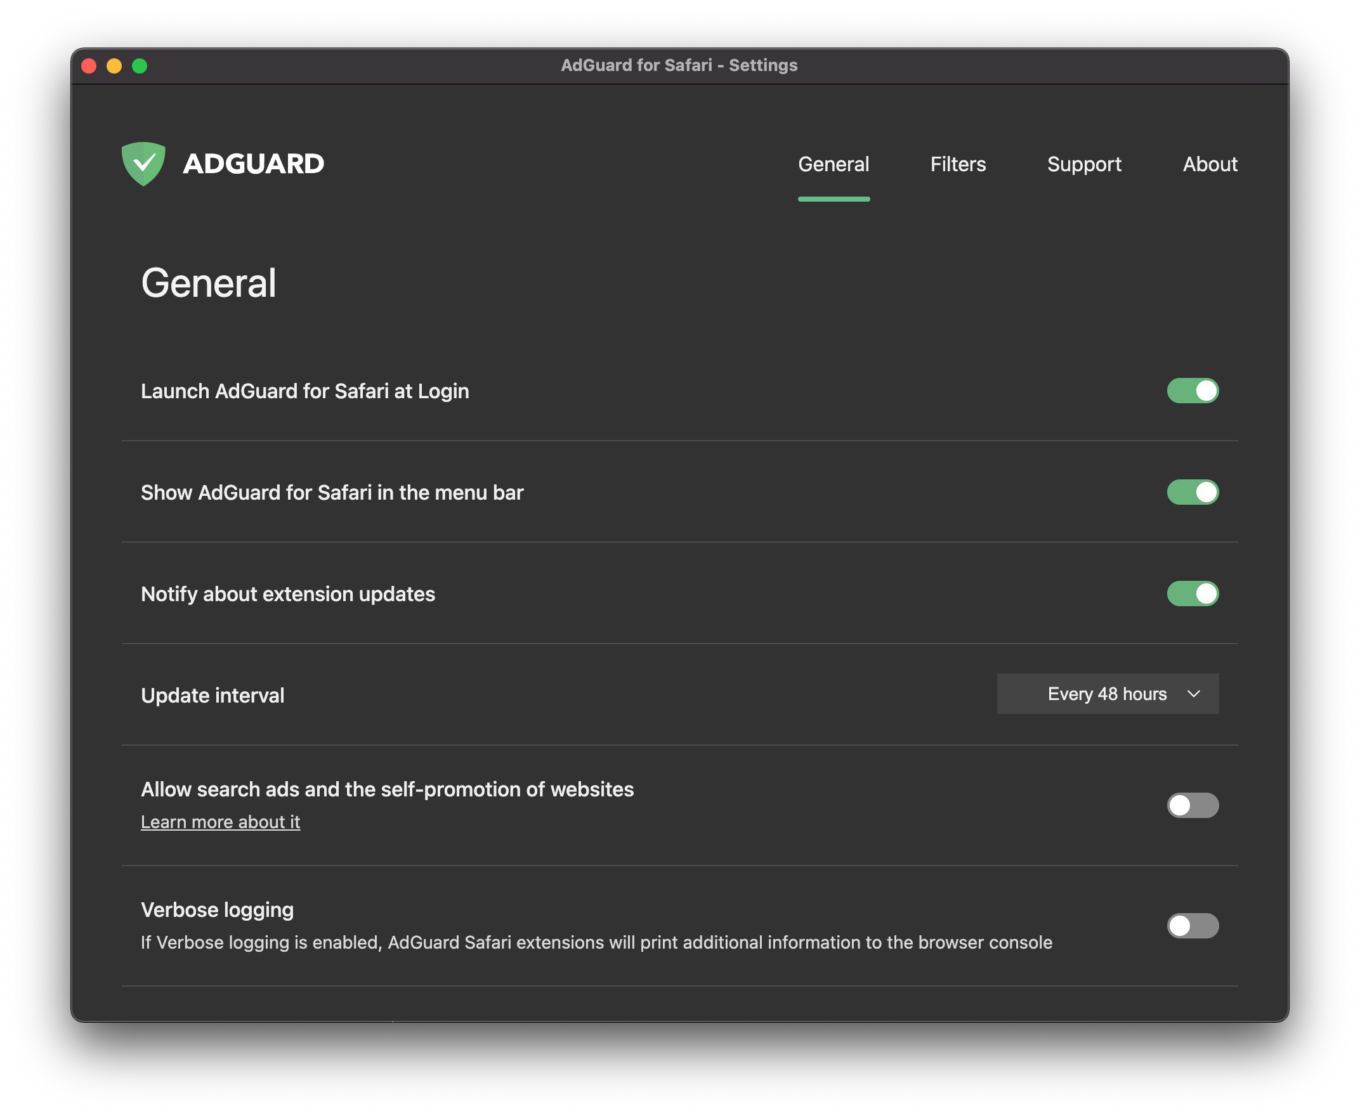The height and width of the screenshot is (1116, 1360).
Task: Click the chevron arrow in Update interval selector
Action: tap(1193, 694)
